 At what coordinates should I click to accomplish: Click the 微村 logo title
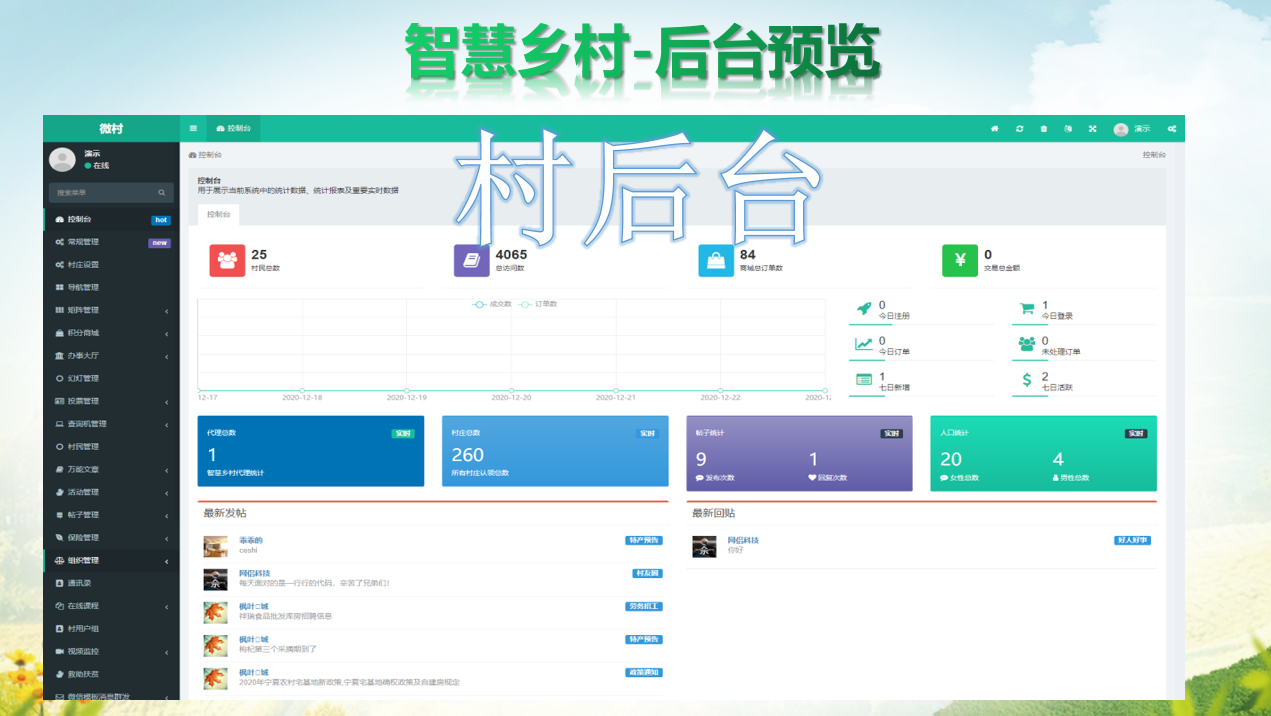[111, 129]
